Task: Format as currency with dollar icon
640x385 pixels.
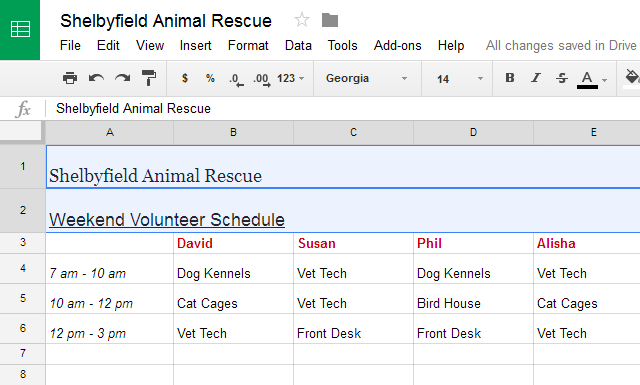Action: 185,78
